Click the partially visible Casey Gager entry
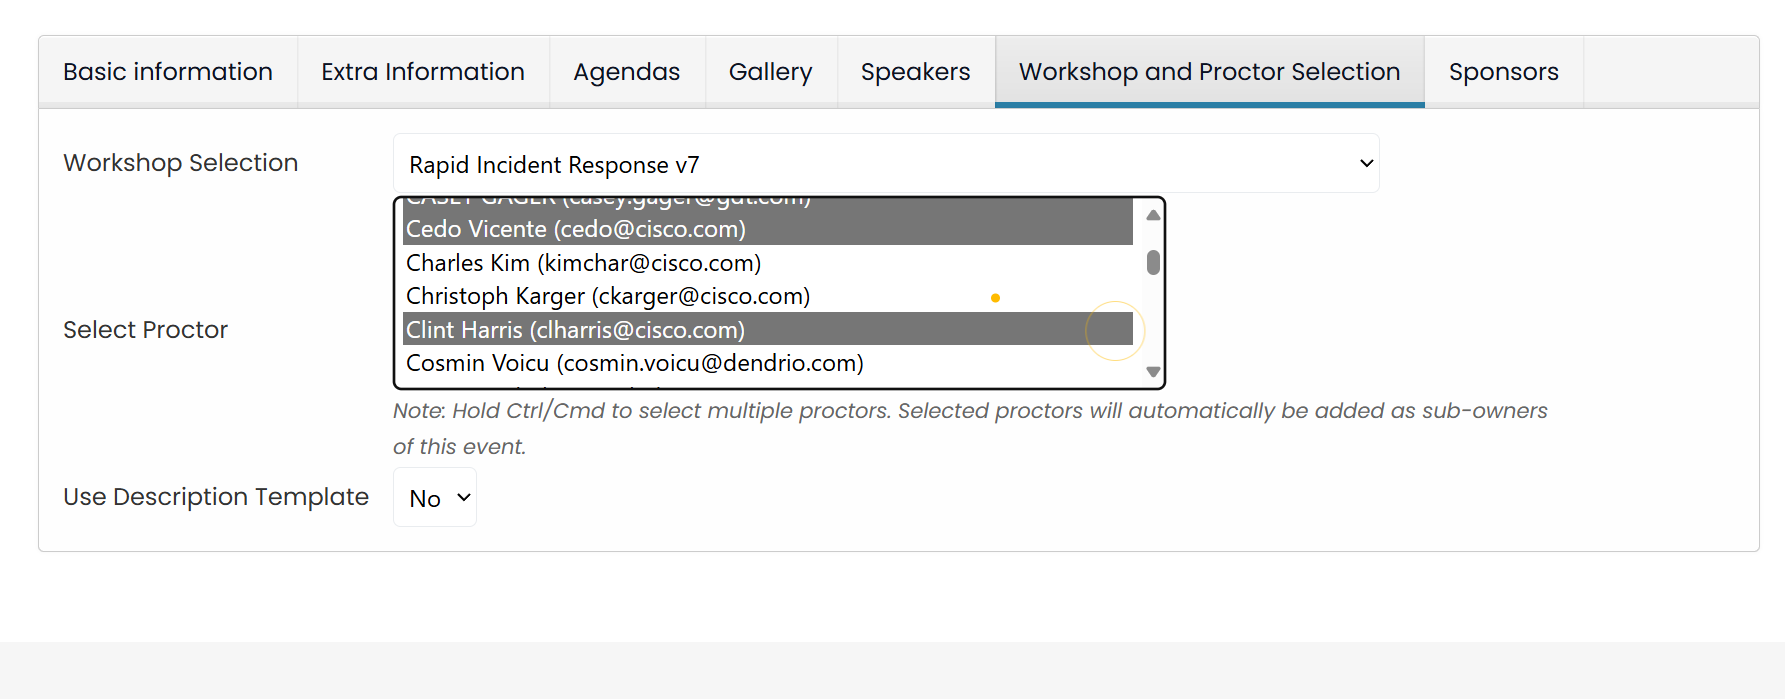1785x699 pixels. (x=608, y=202)
